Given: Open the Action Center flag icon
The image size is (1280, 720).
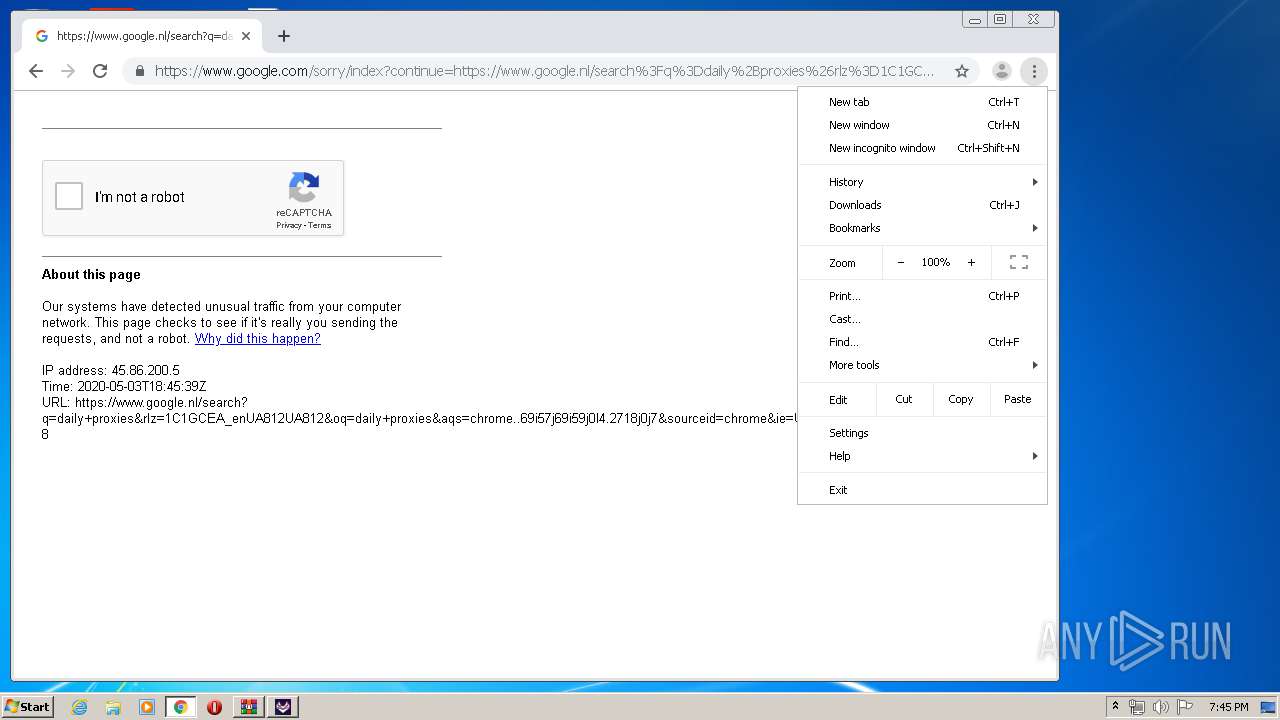Looking at the screenshot, I should point(1185,707).
